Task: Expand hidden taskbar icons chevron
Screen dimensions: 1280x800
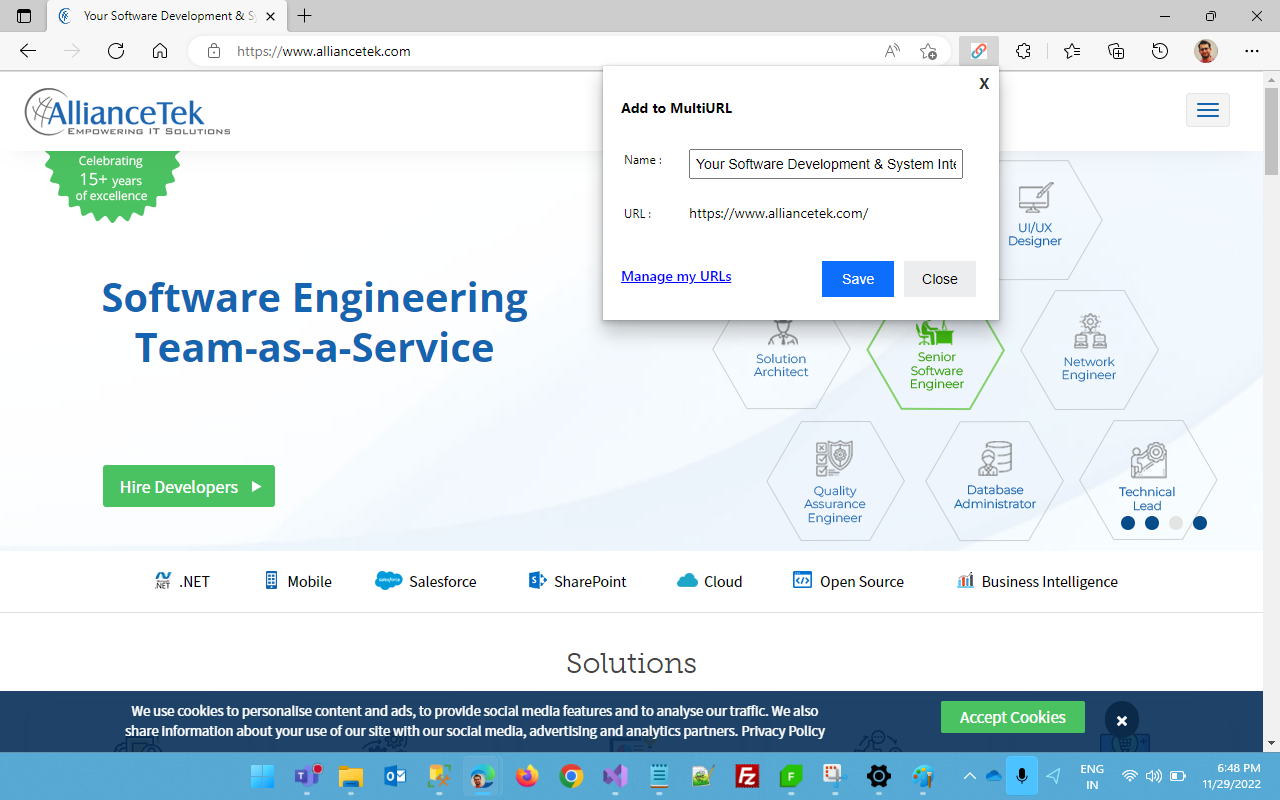Action: click(969, 776)
